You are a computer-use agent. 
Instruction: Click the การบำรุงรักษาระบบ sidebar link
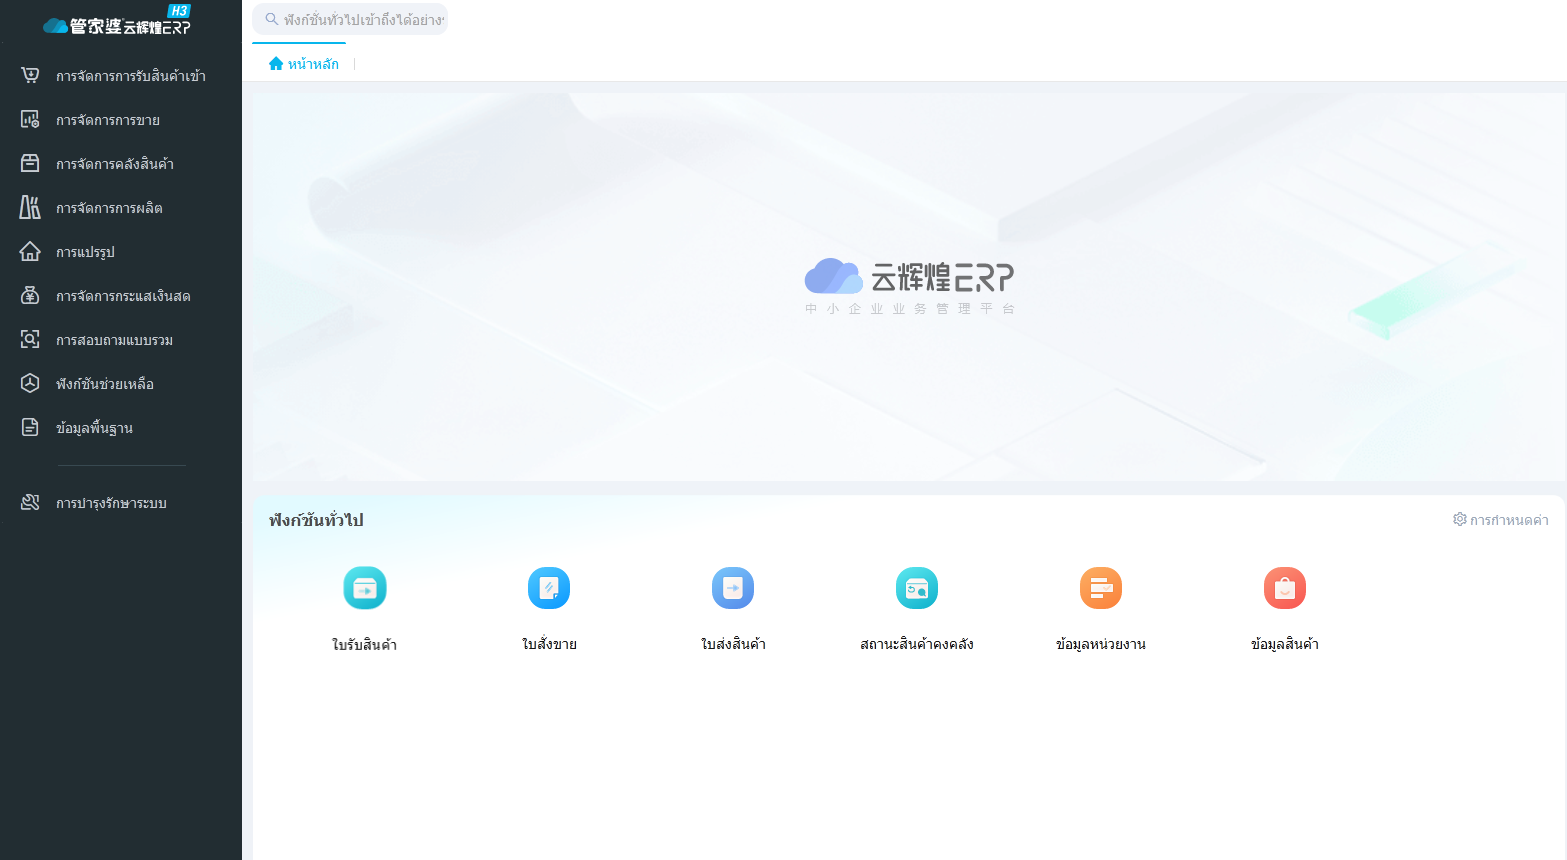pyautogui.click(x=111, y=503)
